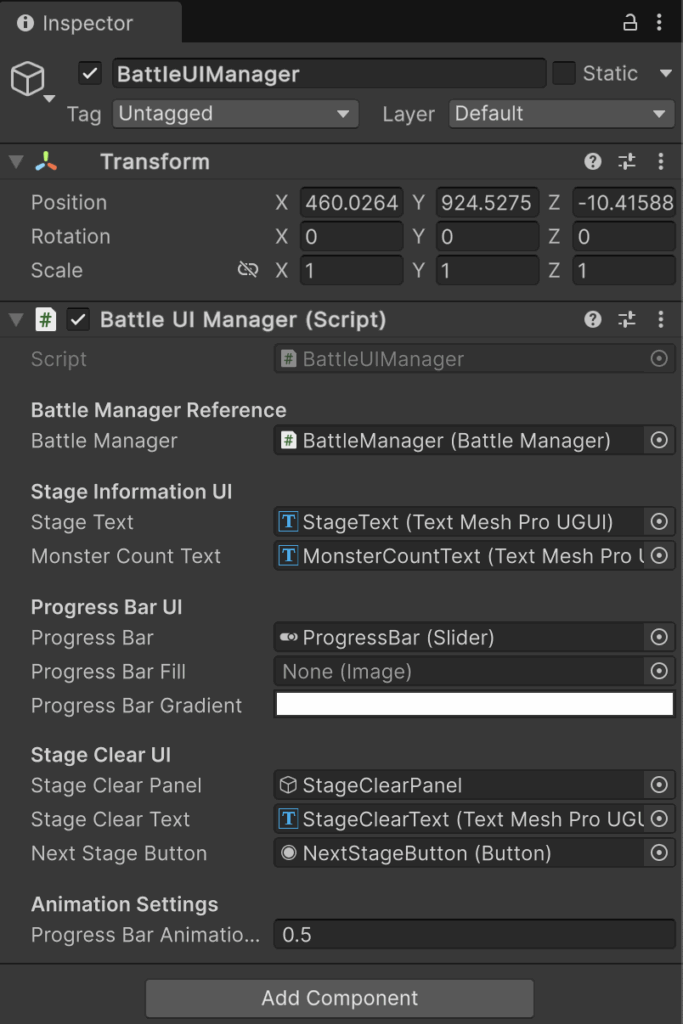Toggle constrained proportions link icon for Scale
This screenshot has width=683, height=1024.
(248, 270)
